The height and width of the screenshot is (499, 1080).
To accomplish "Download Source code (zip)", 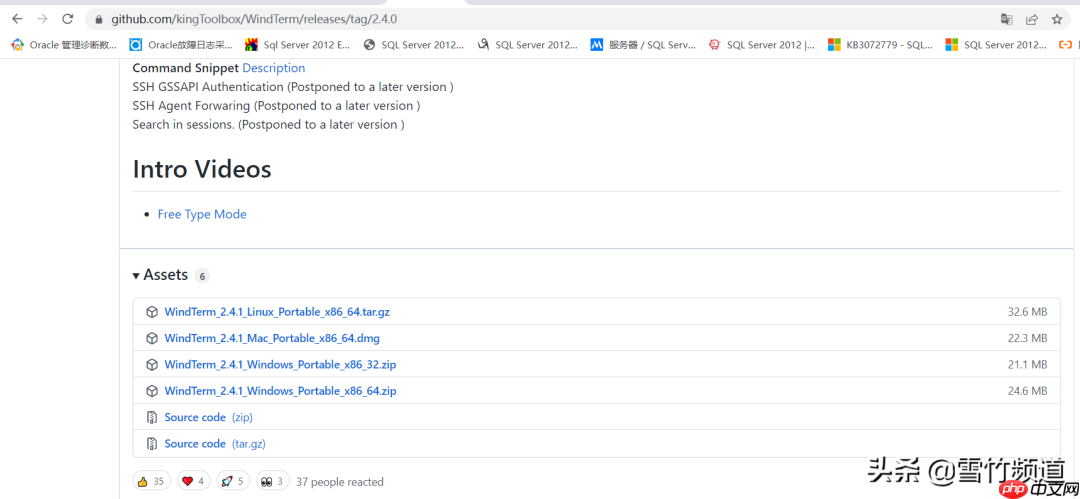I will click(209, 417).
